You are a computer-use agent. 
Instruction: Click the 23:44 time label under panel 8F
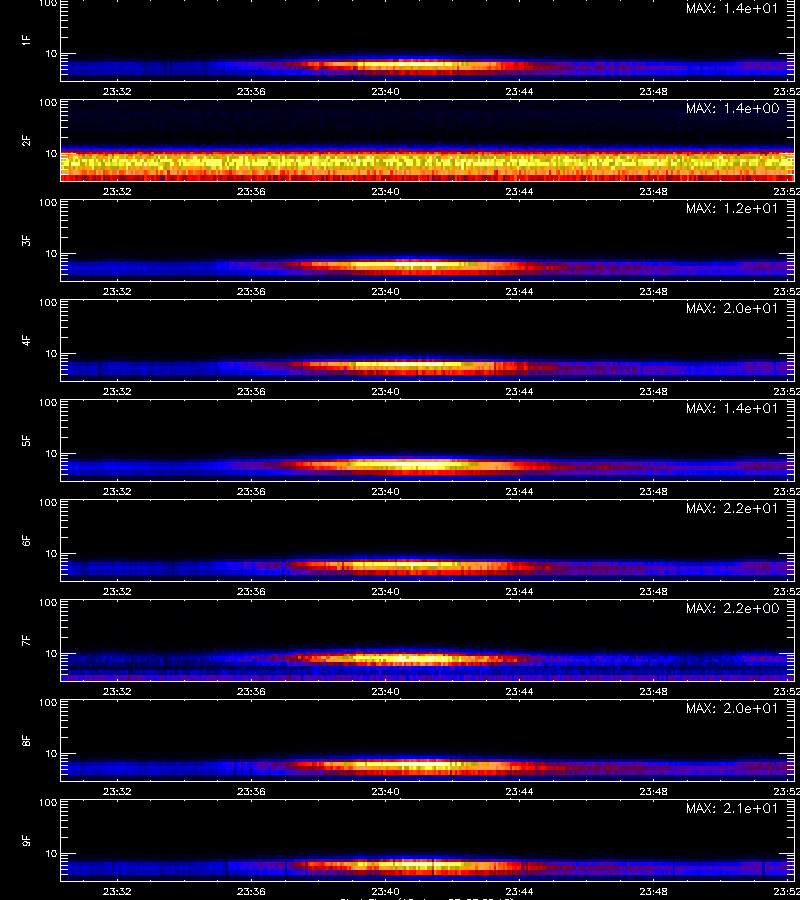pyautogui.click(x=519, y=792)
